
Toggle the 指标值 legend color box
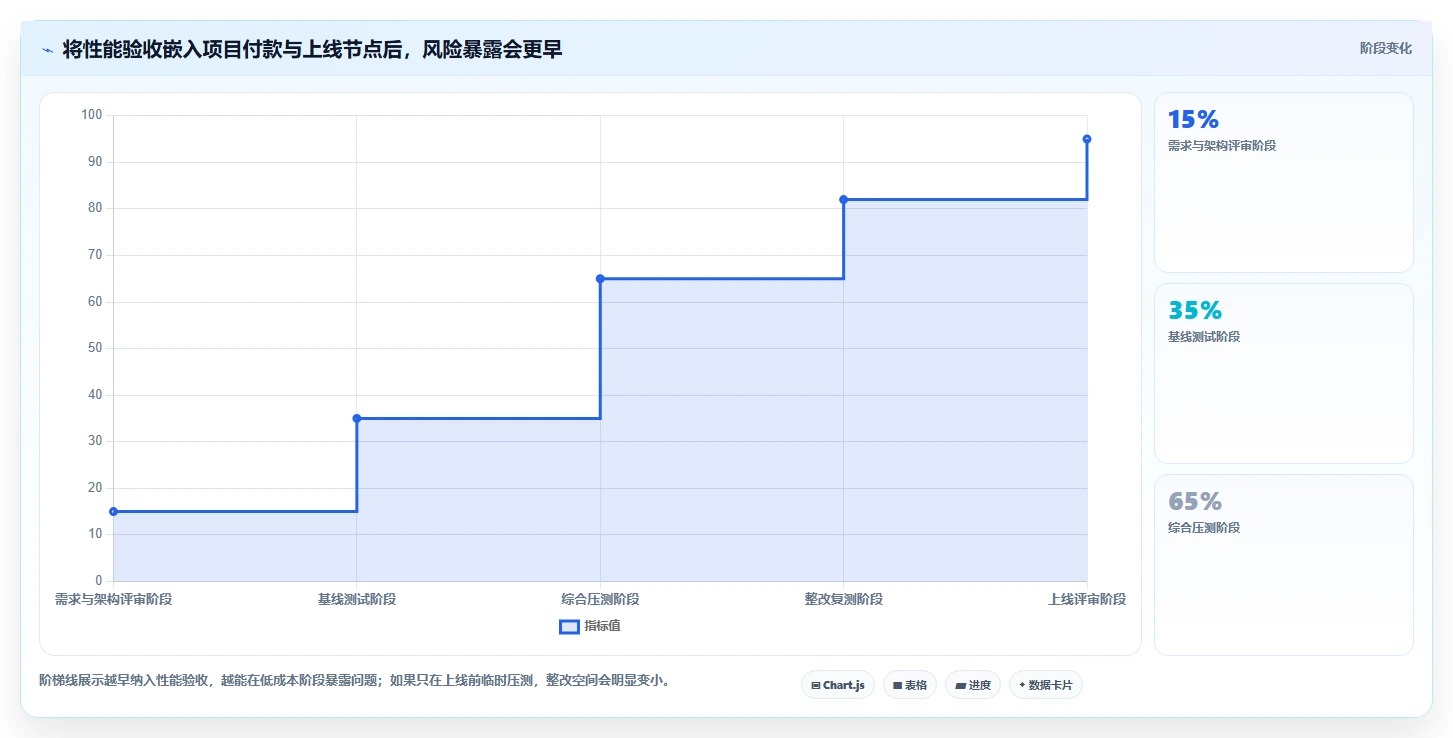tap(569, 627)
